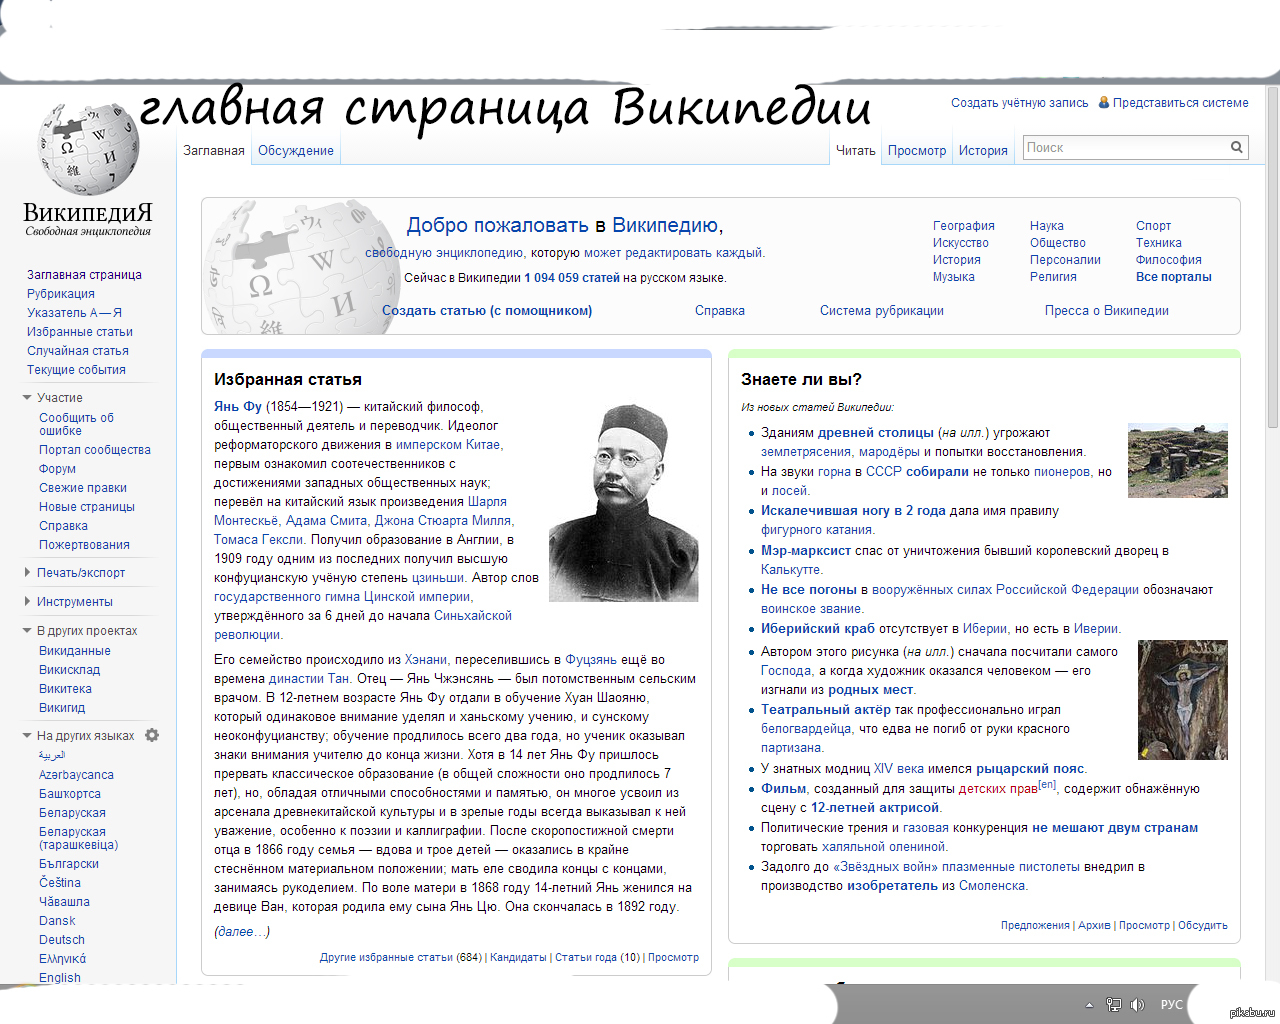This screenshot has height=1024, width=1280.
Task: Collapse the В других проектах section
Action: click(27, 631)
